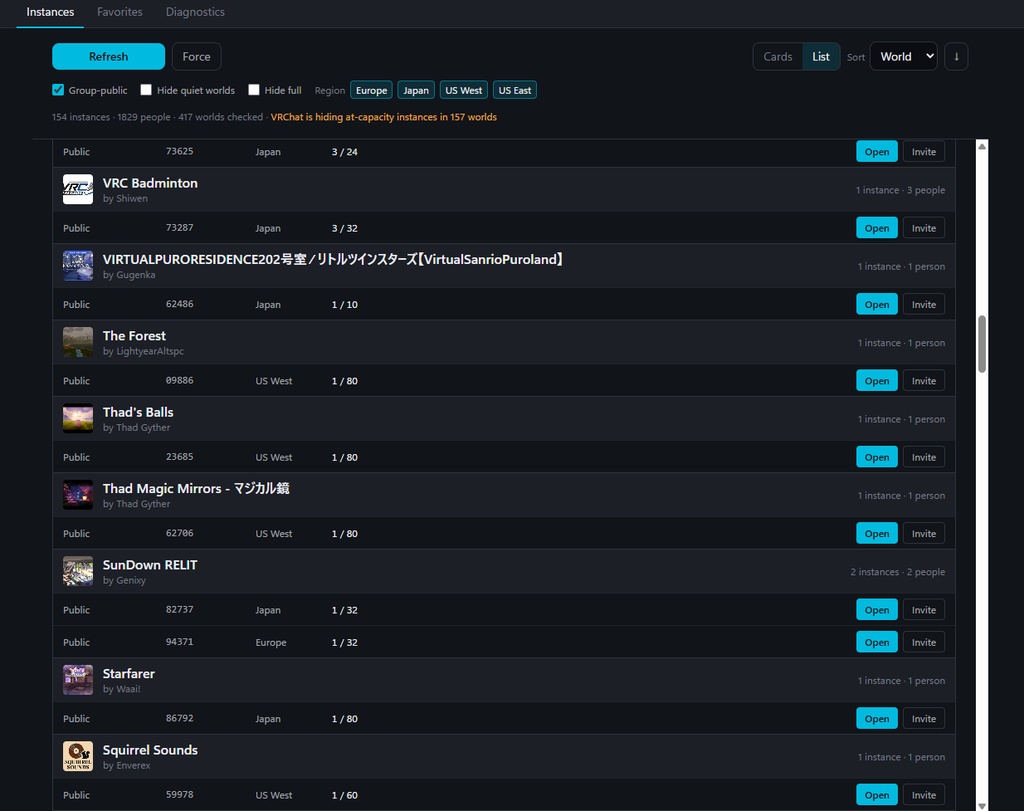This screenshot has width=1024, height=811.
Task: Select the List view option
Action: (821, 57)
